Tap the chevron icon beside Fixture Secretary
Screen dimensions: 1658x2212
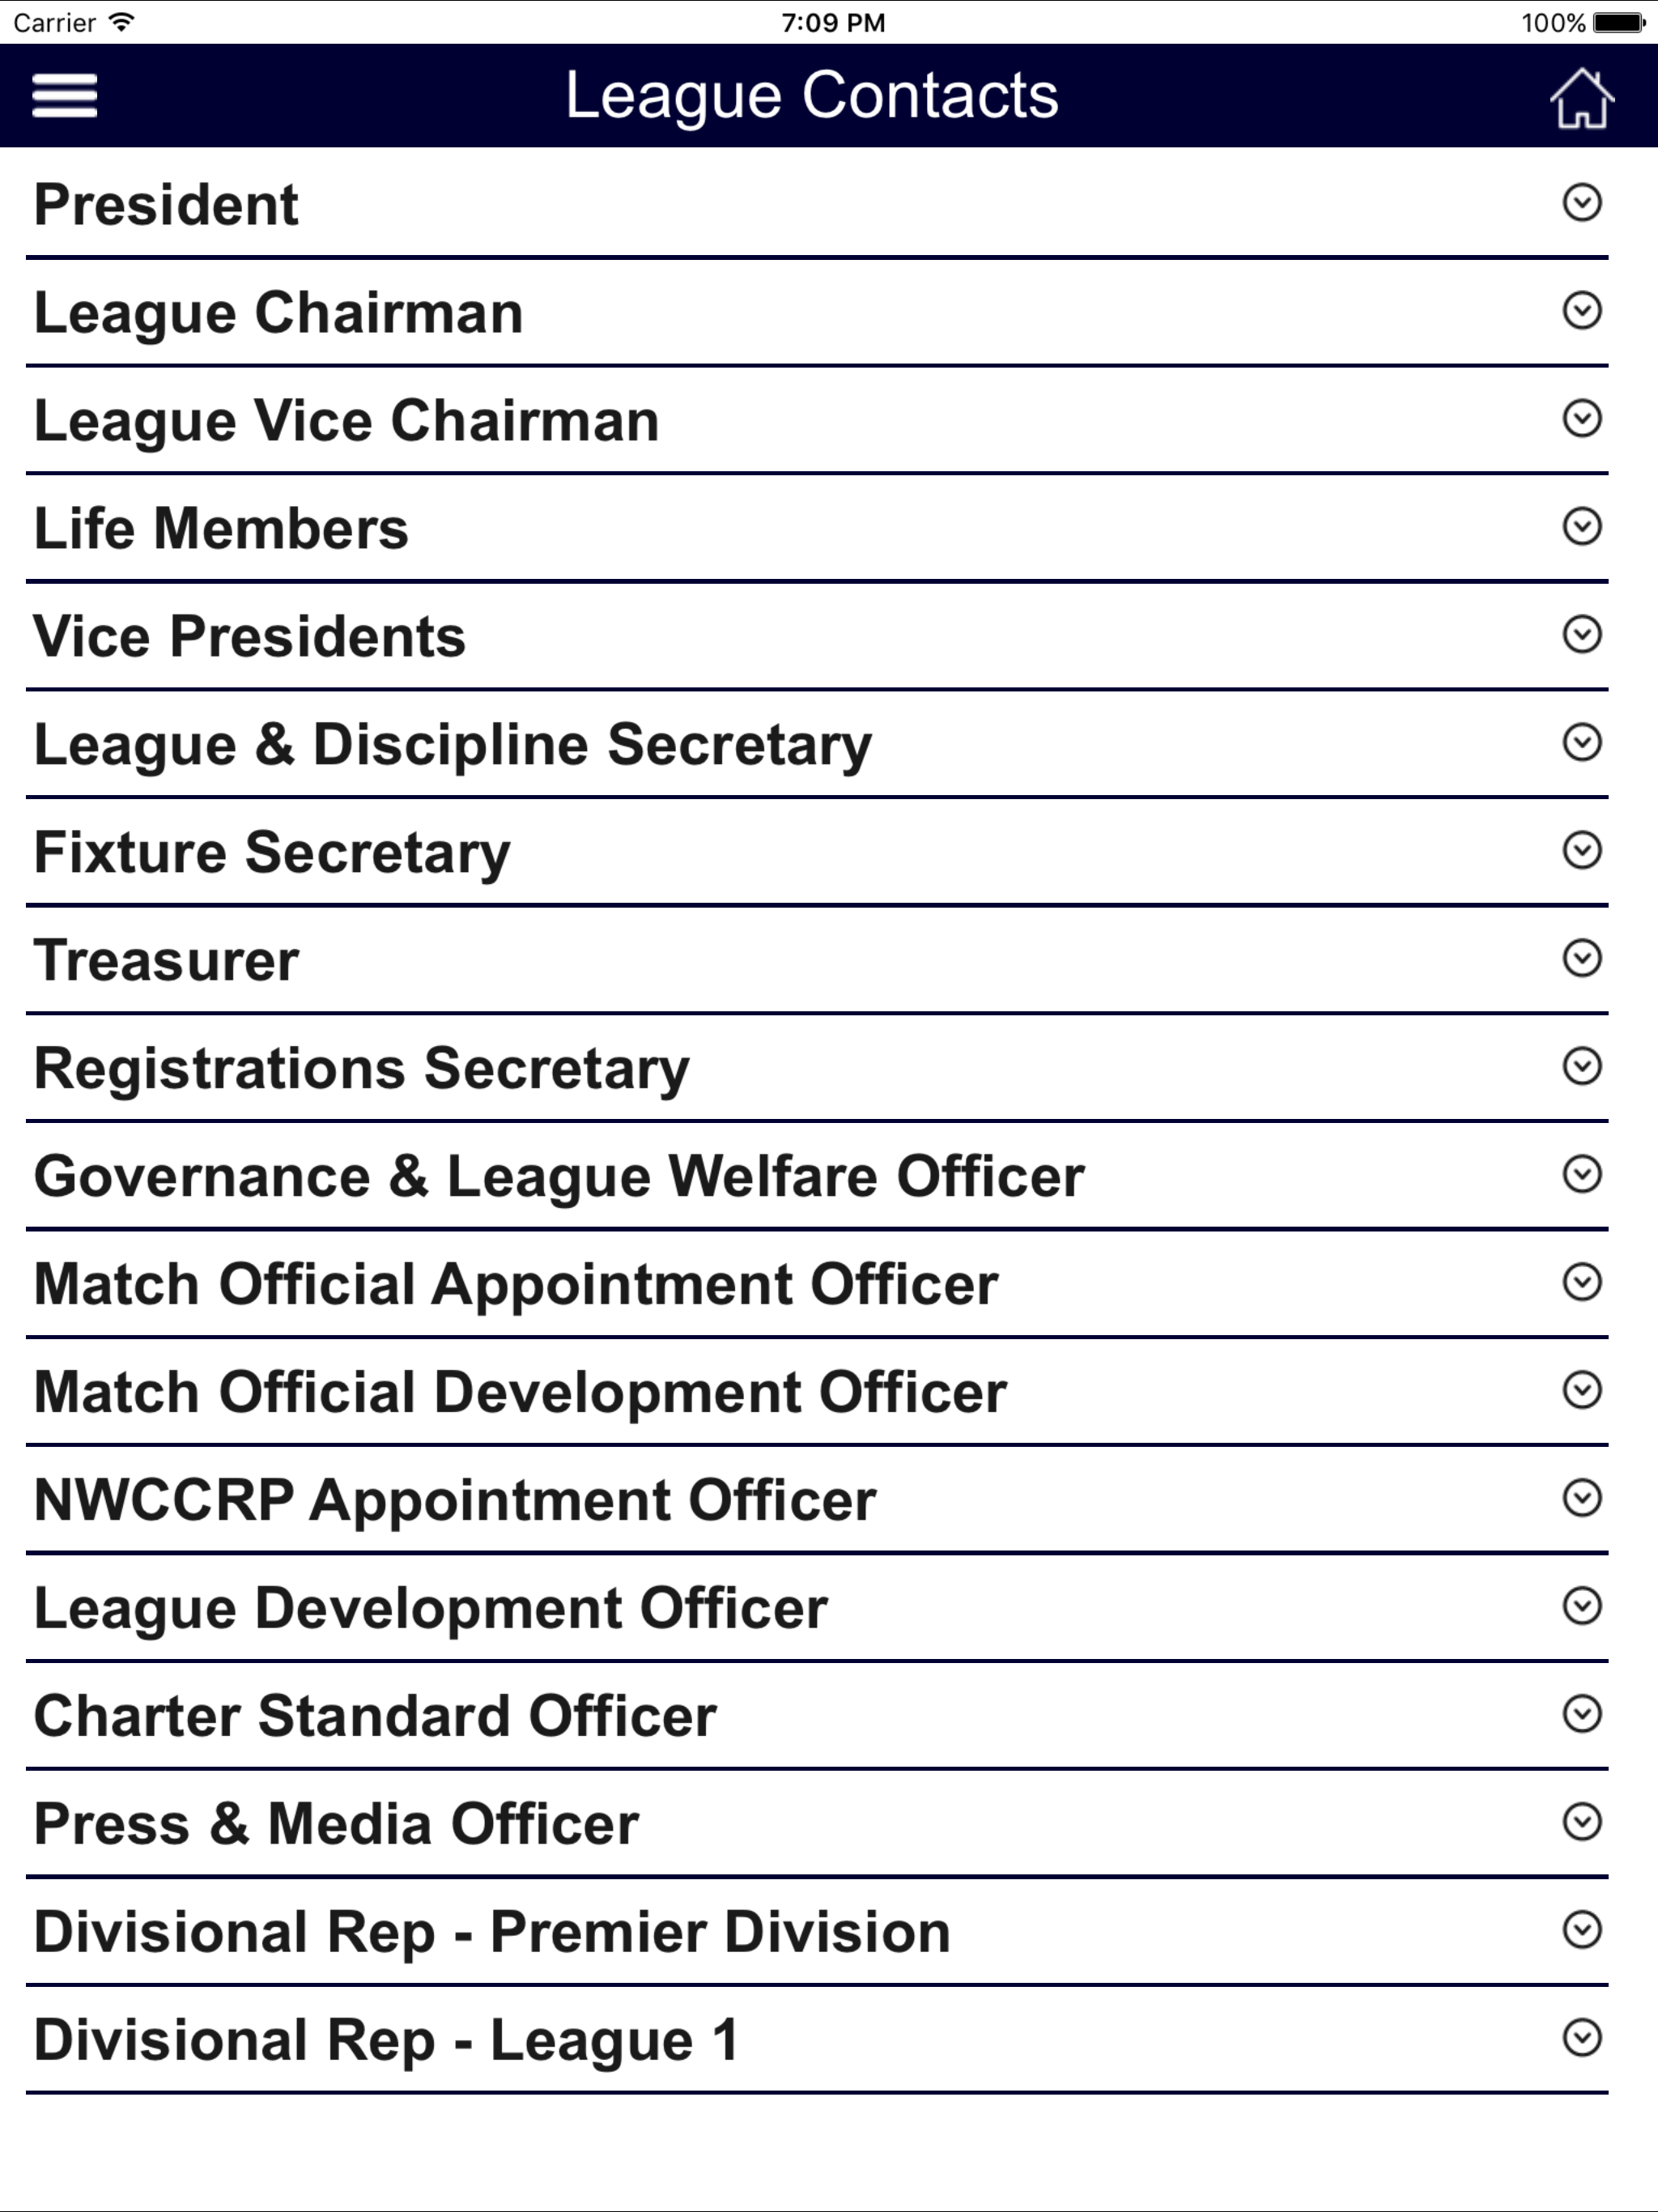(x=1581, y=850)
